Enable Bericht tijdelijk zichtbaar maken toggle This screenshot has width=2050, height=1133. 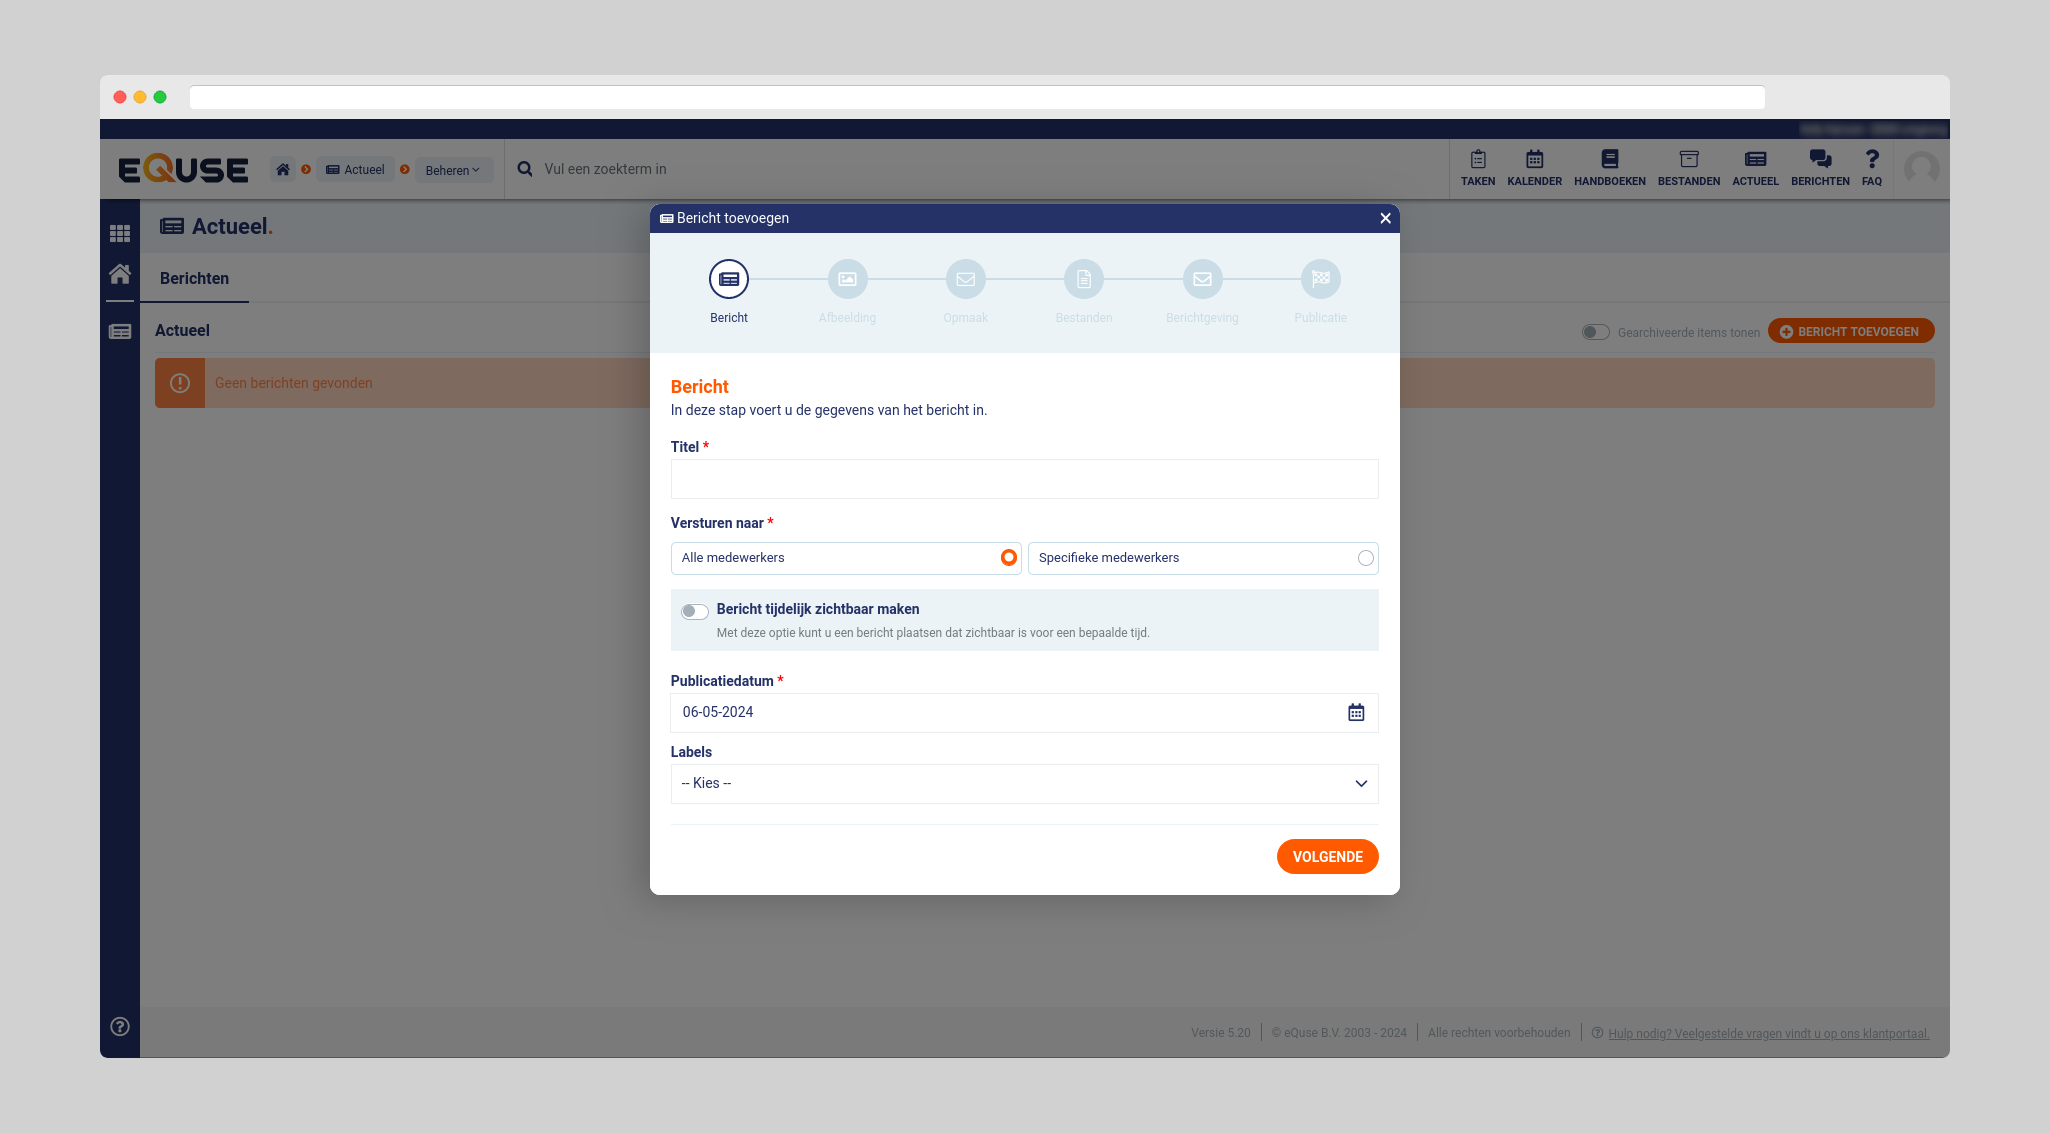tap(694, 611)
